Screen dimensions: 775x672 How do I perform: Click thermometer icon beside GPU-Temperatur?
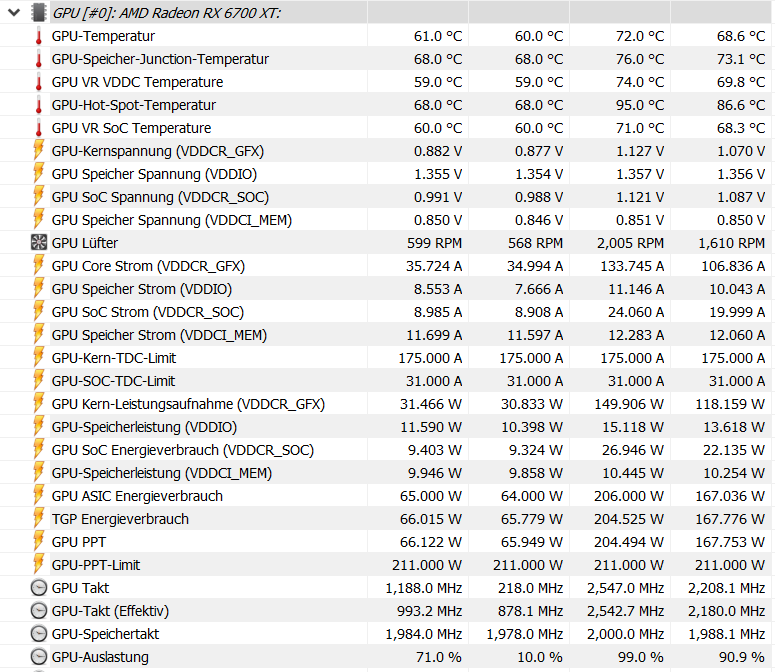point(39,37)
